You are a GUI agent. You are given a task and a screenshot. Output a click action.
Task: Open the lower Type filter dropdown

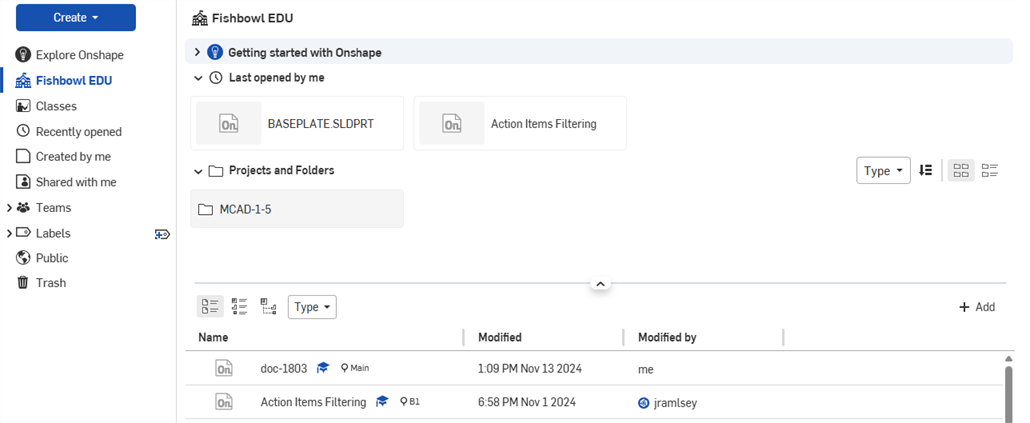312,307
